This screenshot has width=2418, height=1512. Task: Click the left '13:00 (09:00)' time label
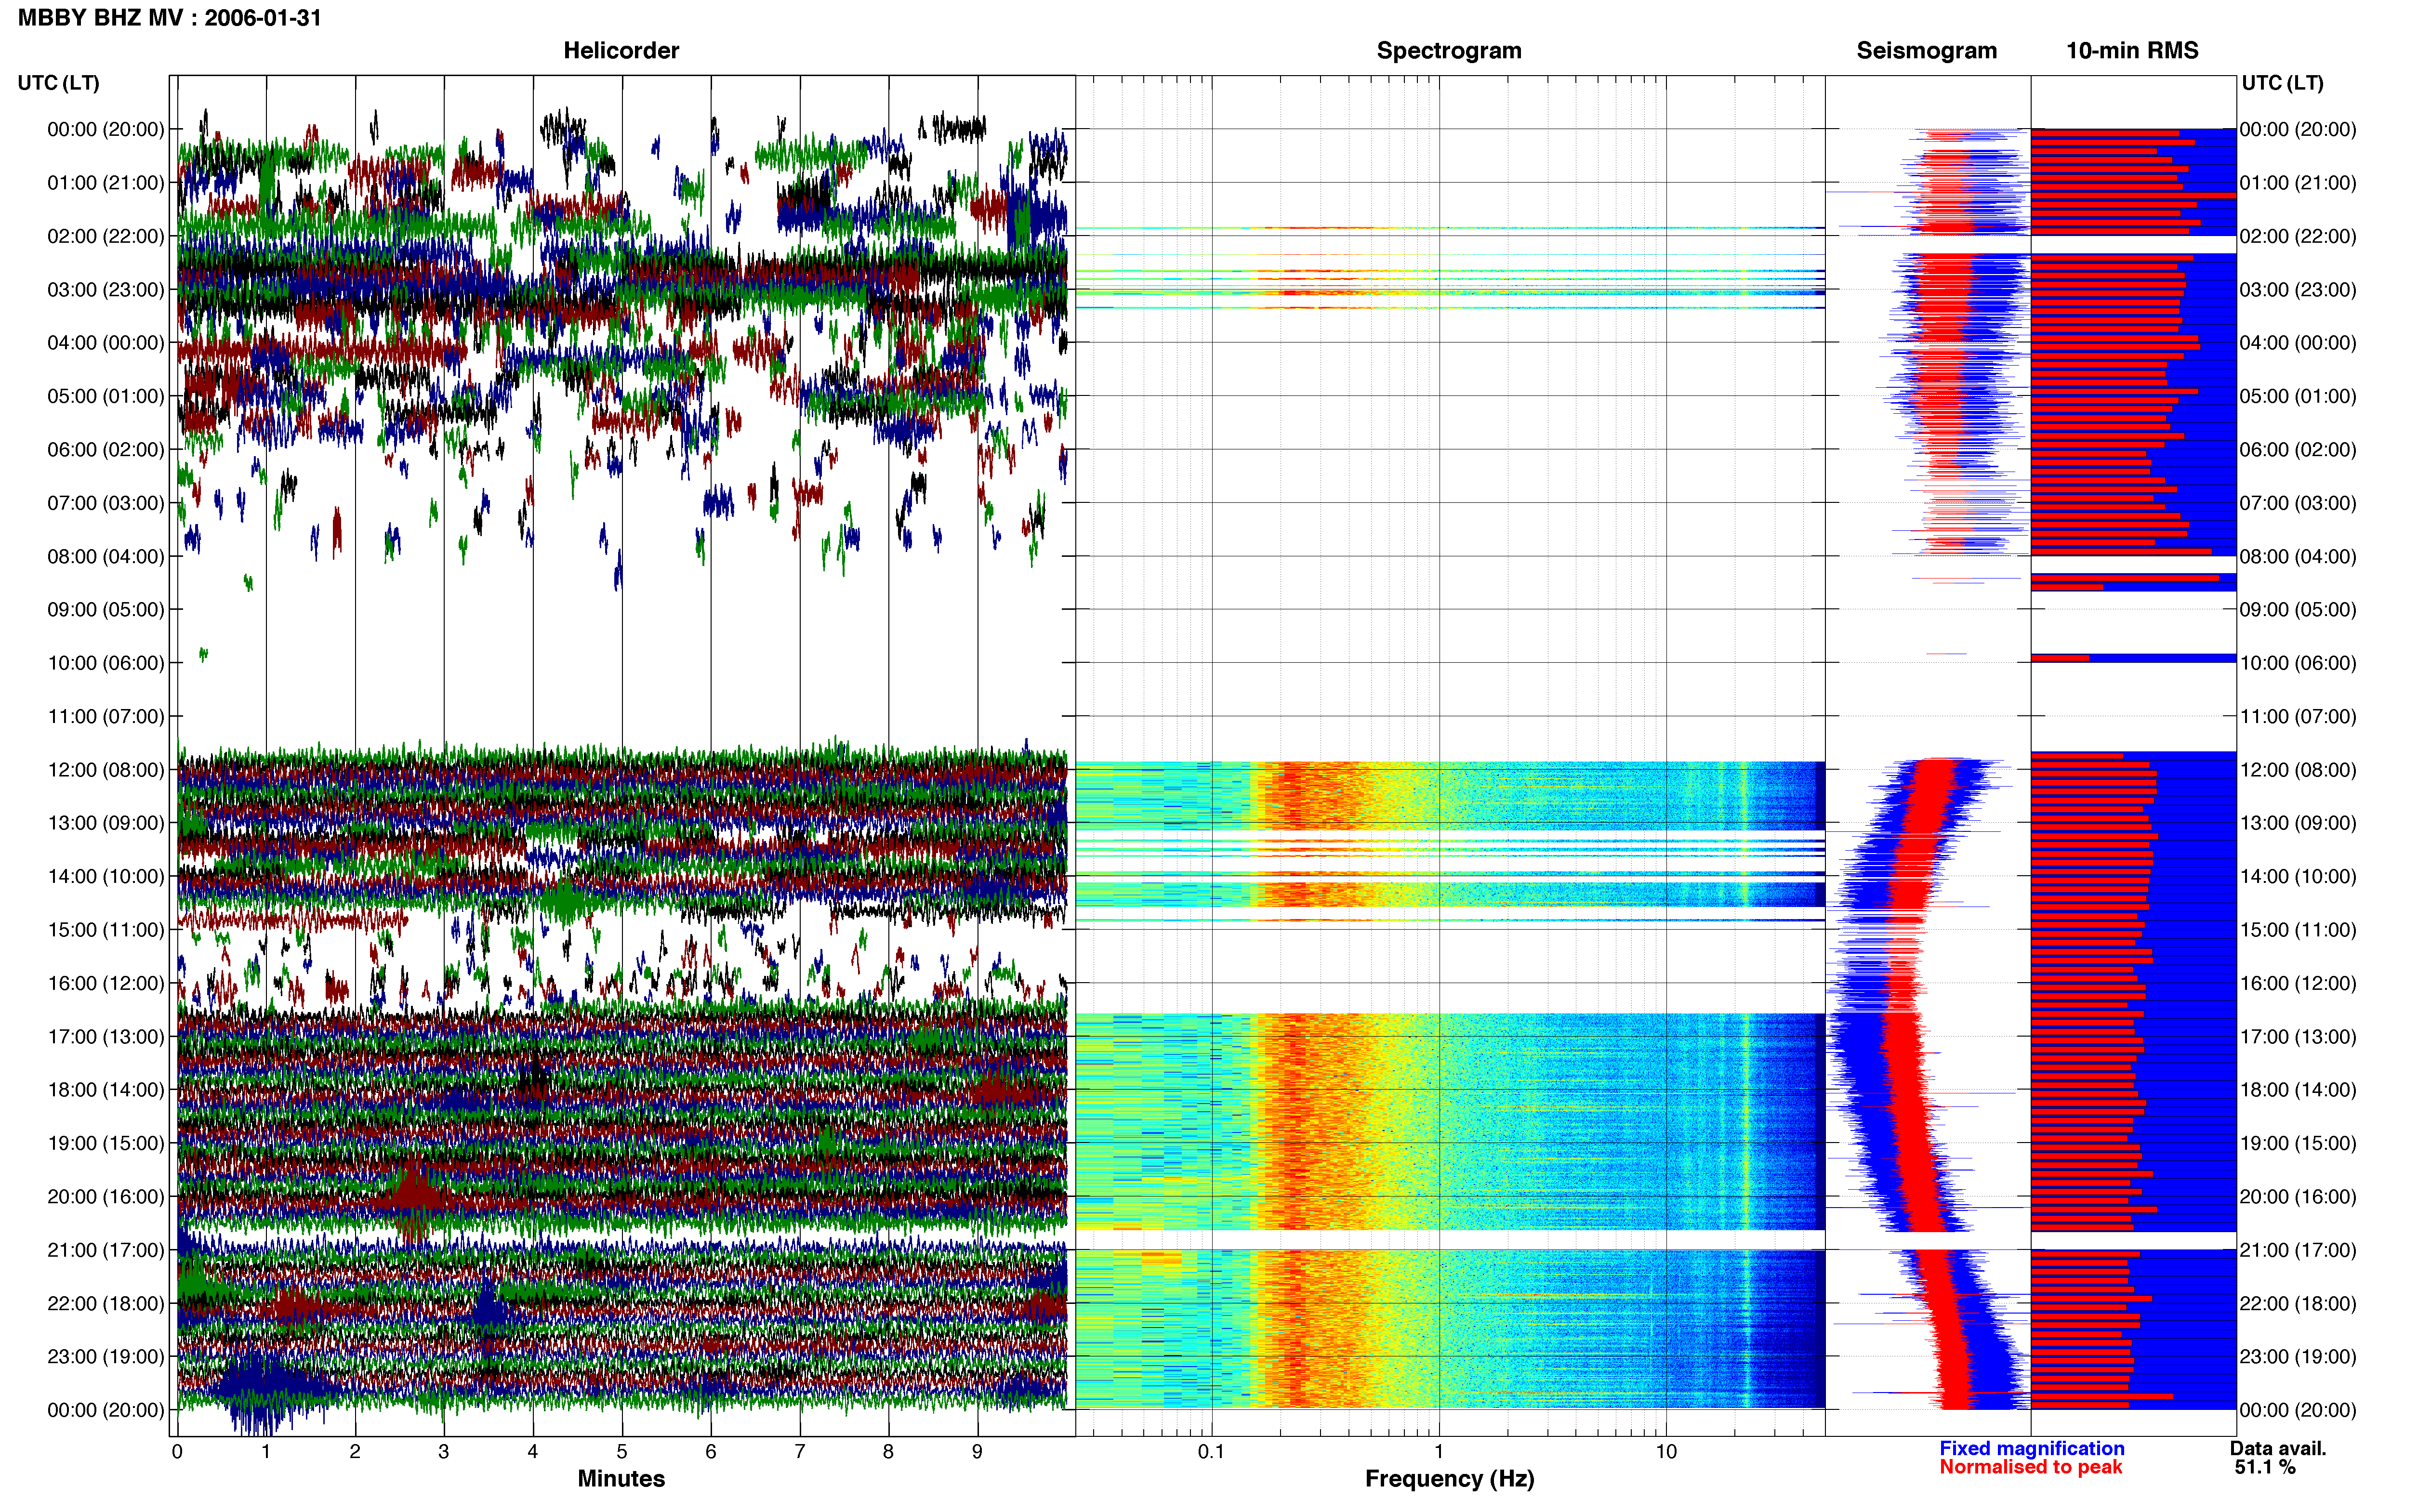click(106, 823)
